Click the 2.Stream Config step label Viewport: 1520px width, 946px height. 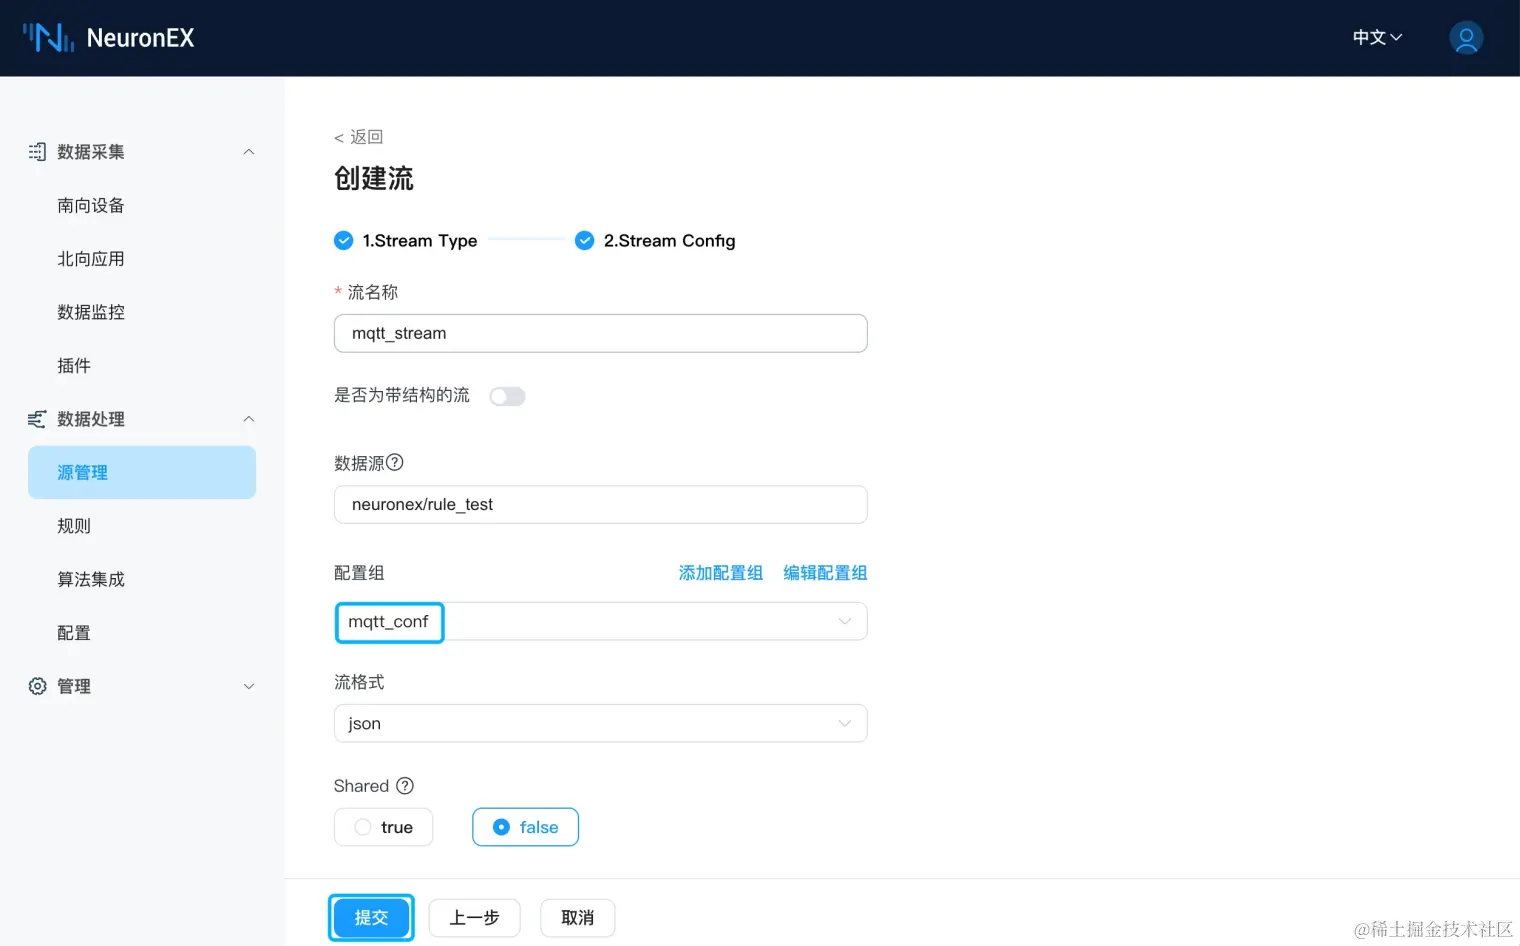coord(669,241)
